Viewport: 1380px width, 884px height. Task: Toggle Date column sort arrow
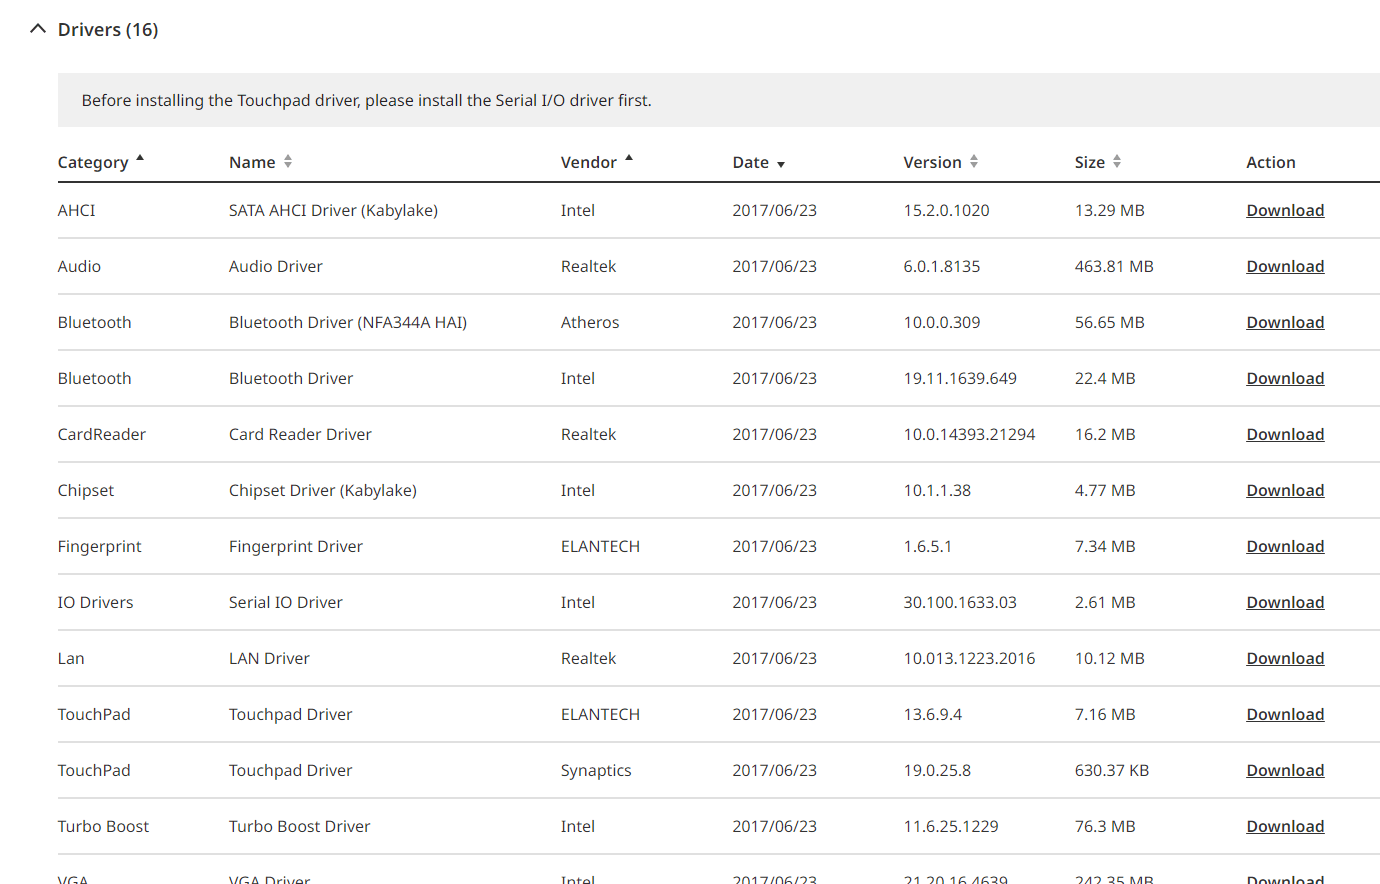tap(781, 164)
